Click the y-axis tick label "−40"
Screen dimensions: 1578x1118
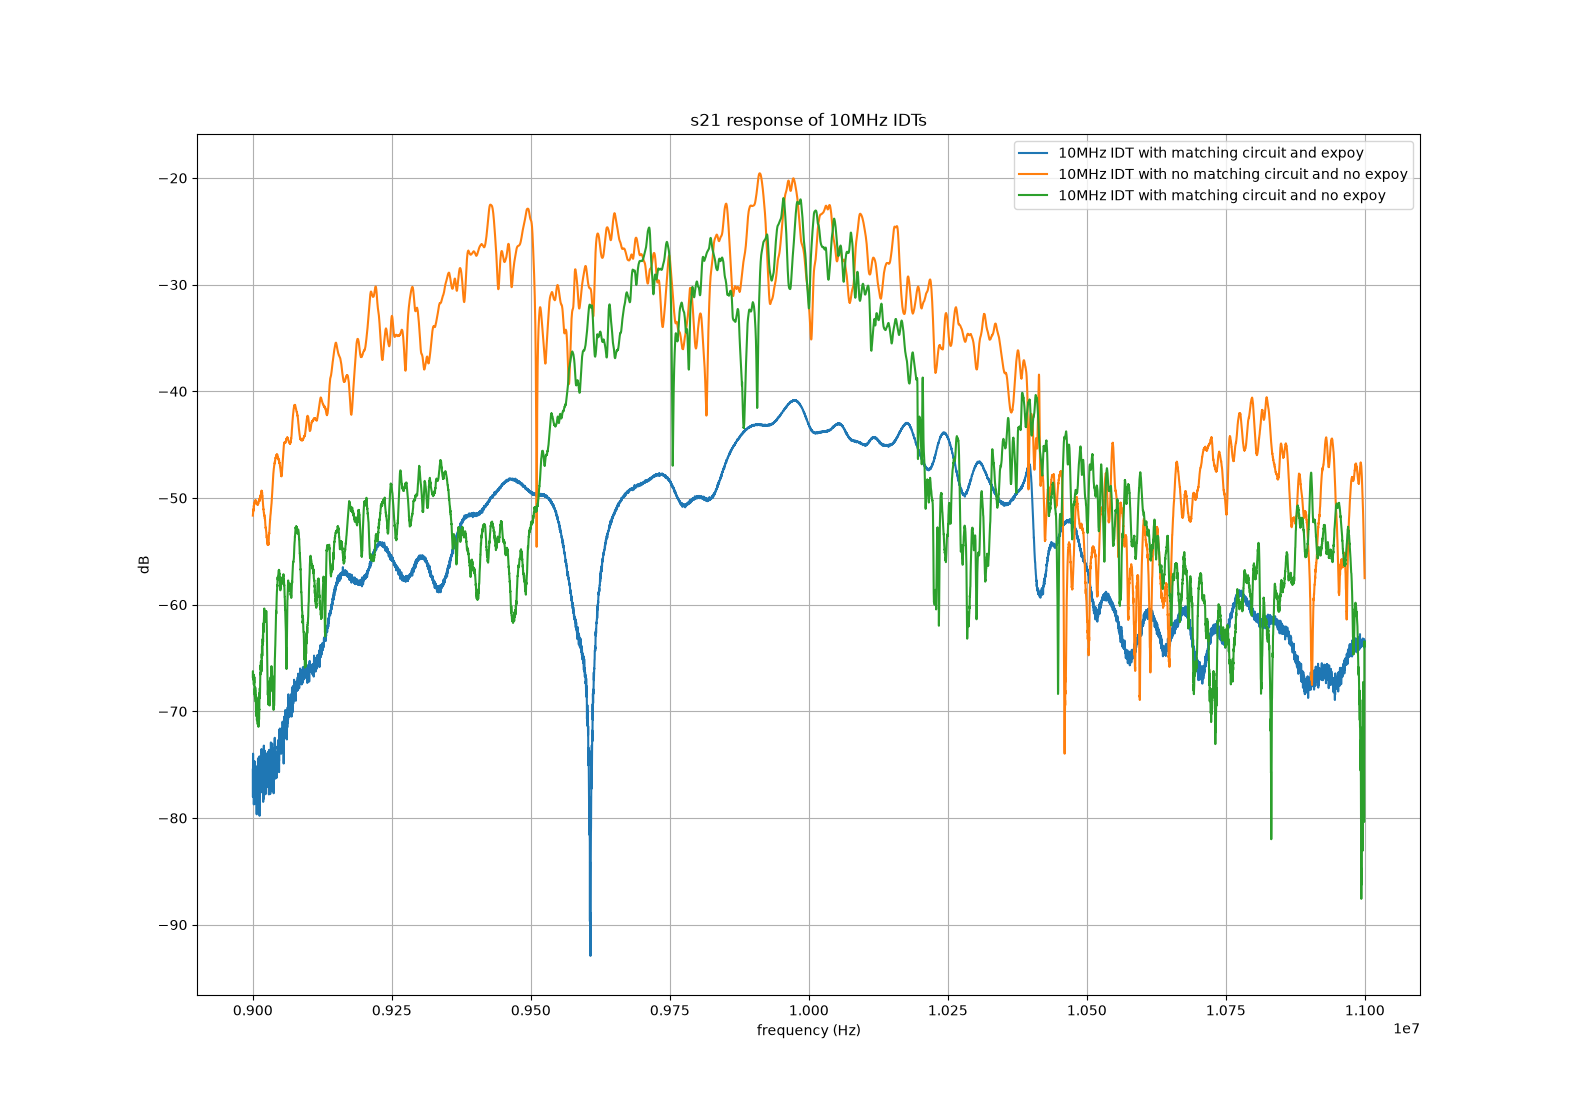point(172,392)
